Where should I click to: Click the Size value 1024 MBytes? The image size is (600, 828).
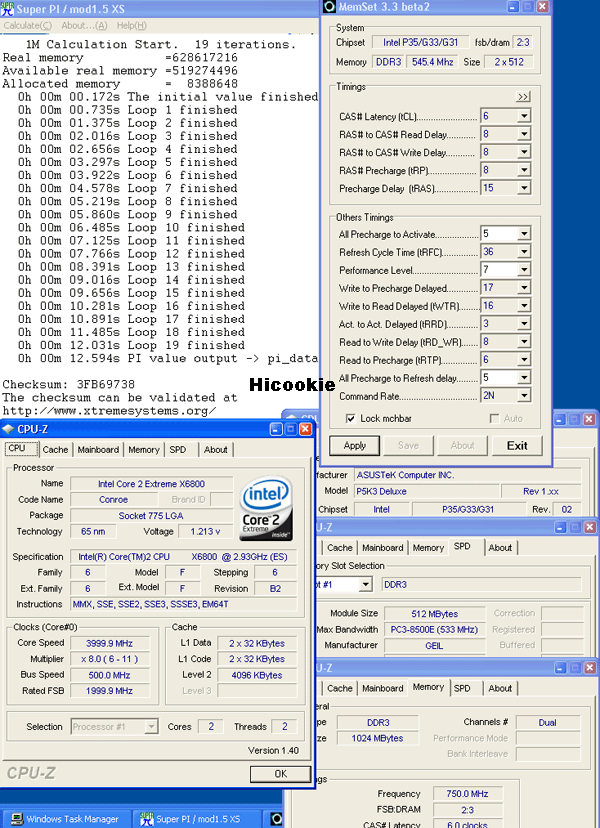(x=377, y=738)
